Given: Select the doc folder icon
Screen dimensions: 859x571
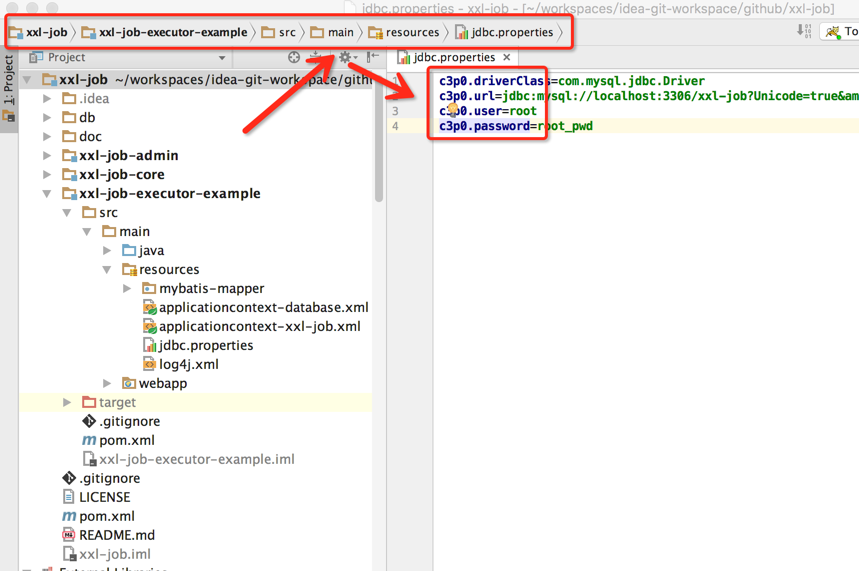Looking at the screenshot, I should click(69, 136).
